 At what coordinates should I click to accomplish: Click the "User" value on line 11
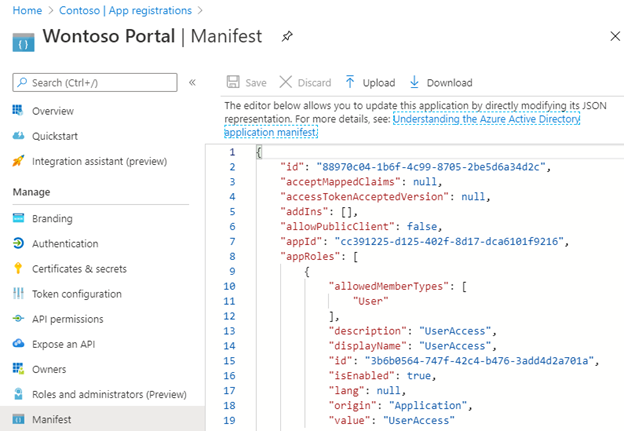370,301
